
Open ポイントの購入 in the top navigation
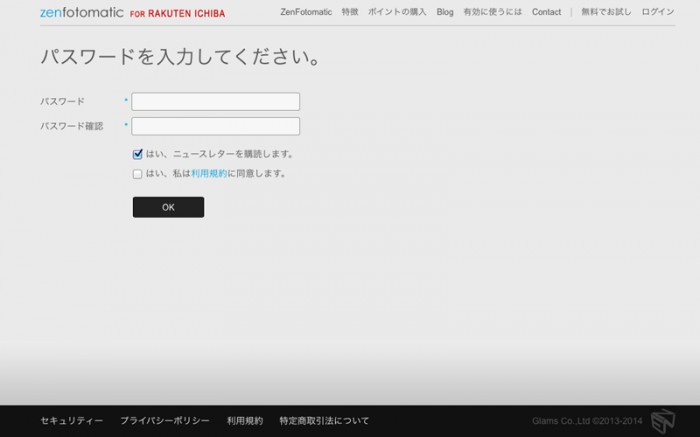(x=397, y=13)
